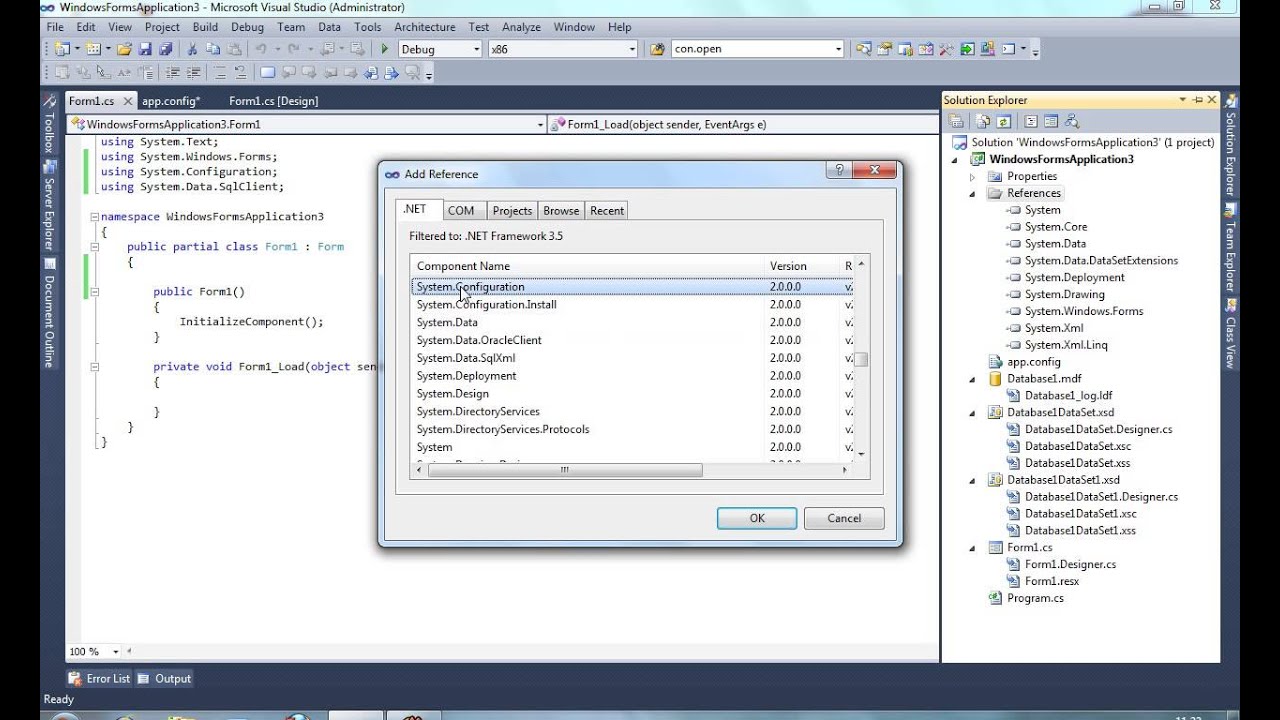Click the Refresh icon in Solution Explorer
1280x720 pixels.
[1003, 121]
